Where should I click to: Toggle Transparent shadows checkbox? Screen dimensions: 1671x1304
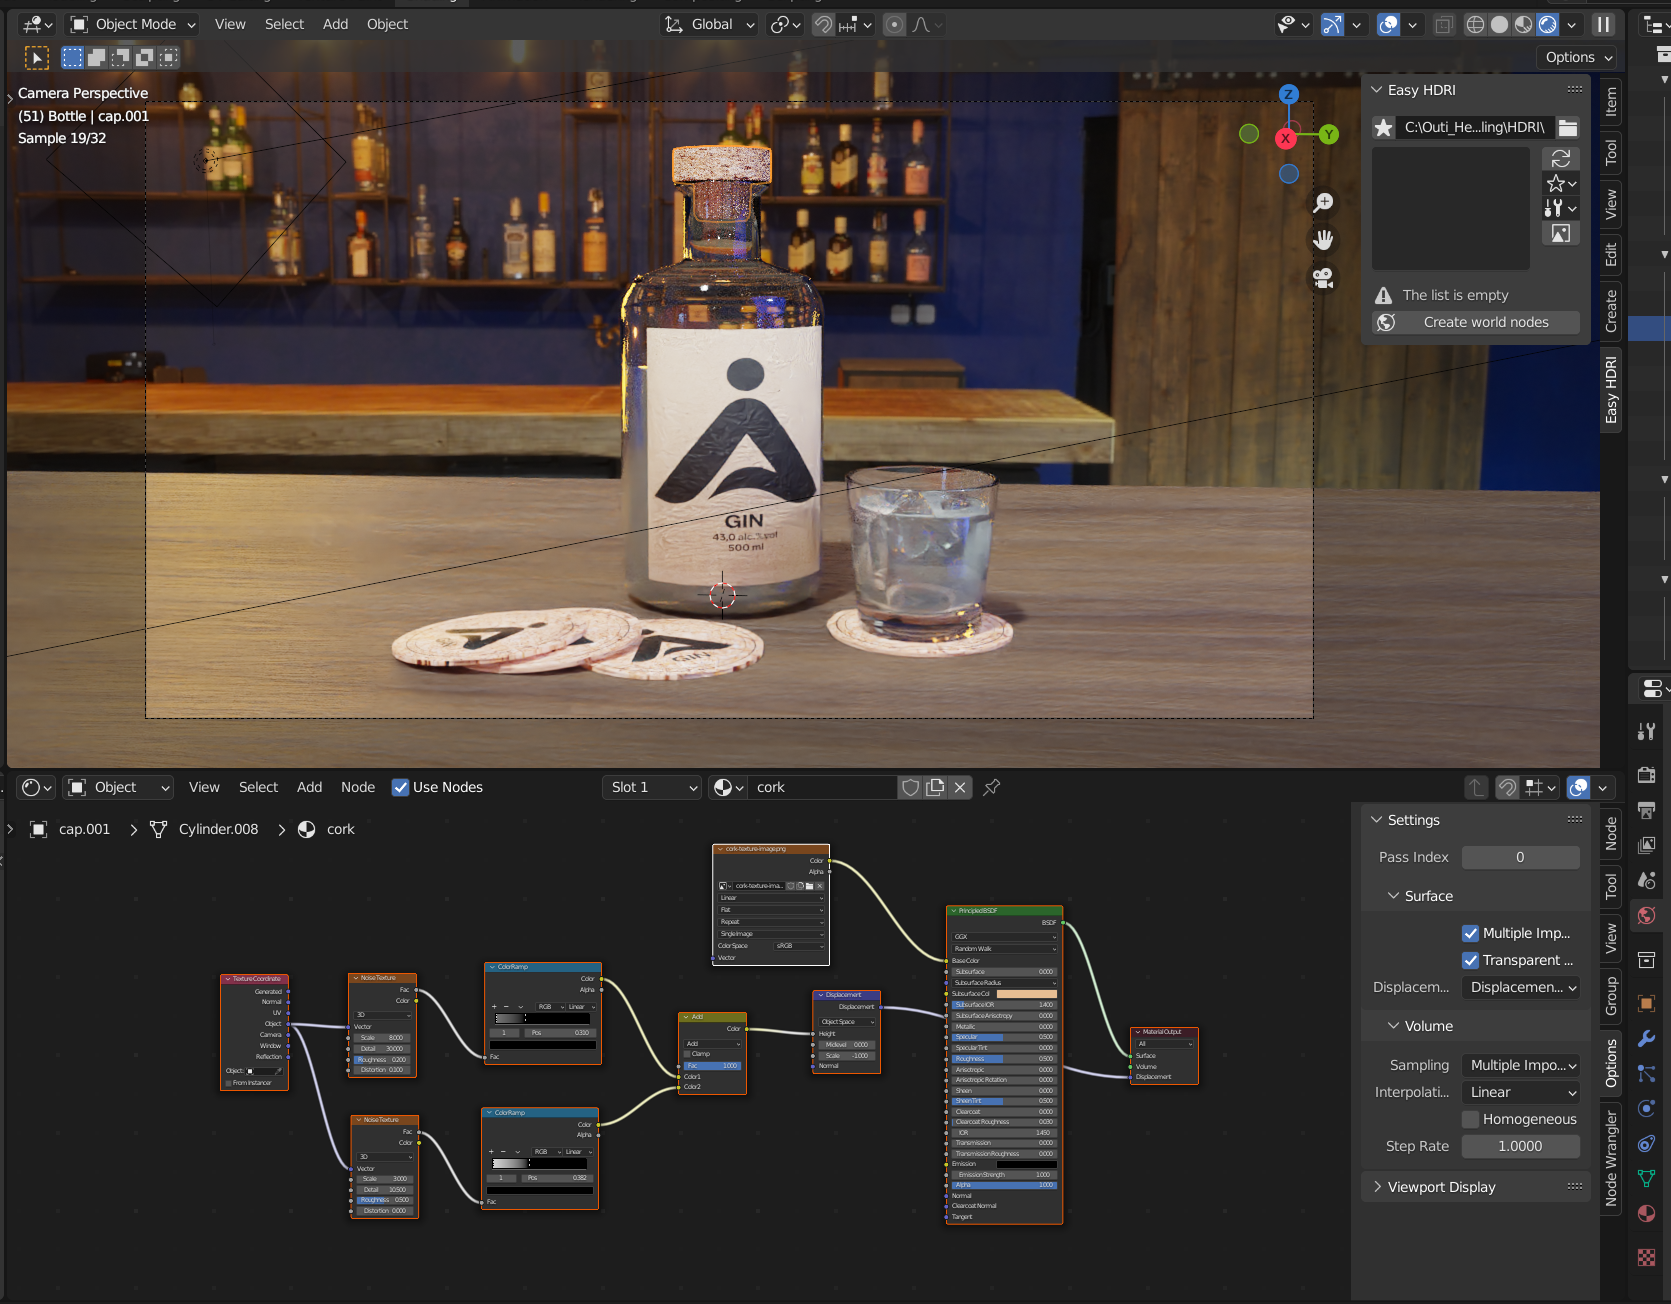[x=1471, y=960]
